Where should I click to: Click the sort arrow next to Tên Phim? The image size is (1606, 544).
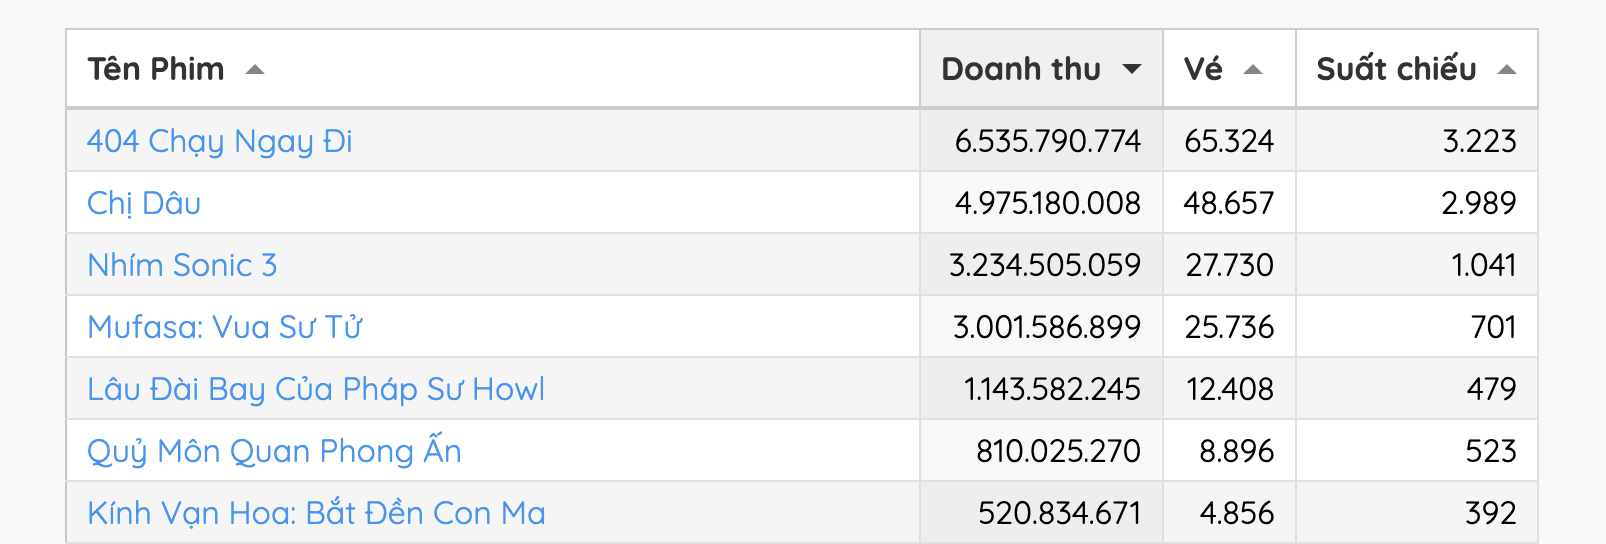pos(255,70)
